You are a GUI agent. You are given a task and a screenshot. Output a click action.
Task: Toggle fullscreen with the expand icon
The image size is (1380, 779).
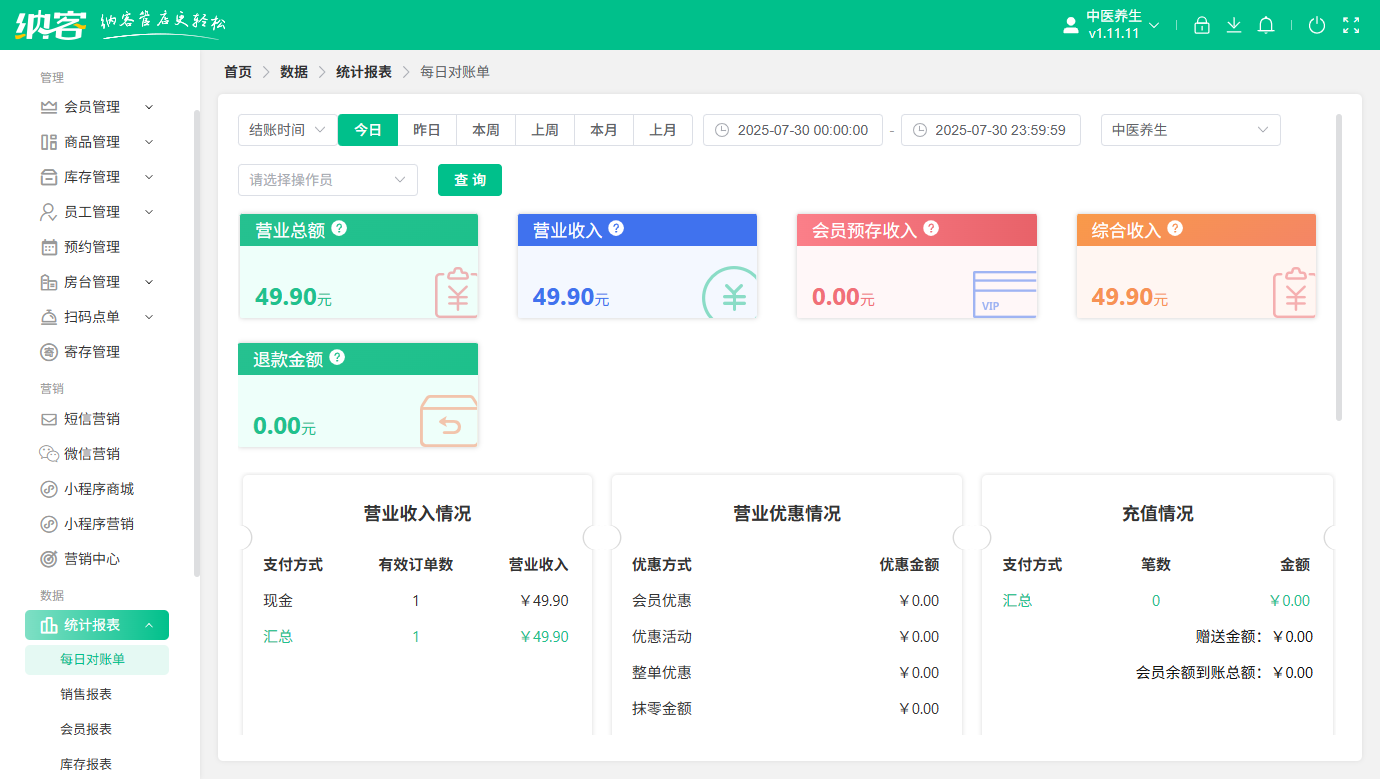click(1351, 25)
